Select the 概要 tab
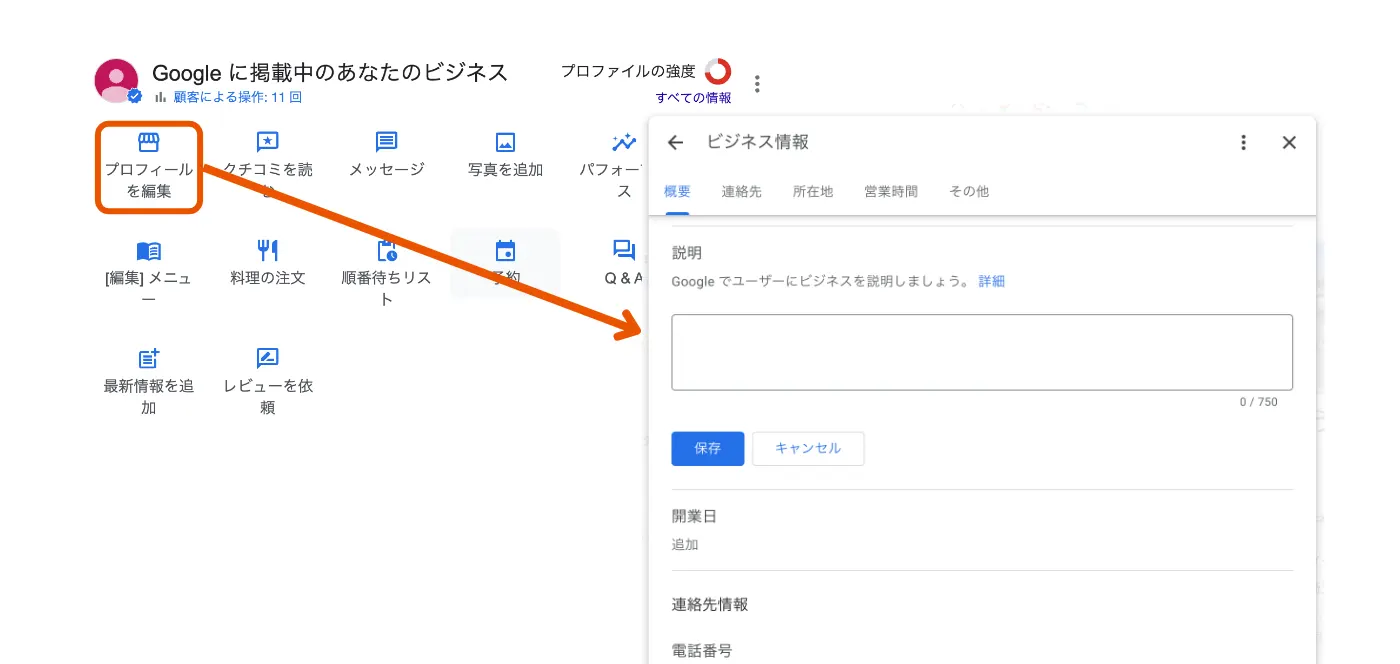The image size is (1400, 664). [677, 191]
